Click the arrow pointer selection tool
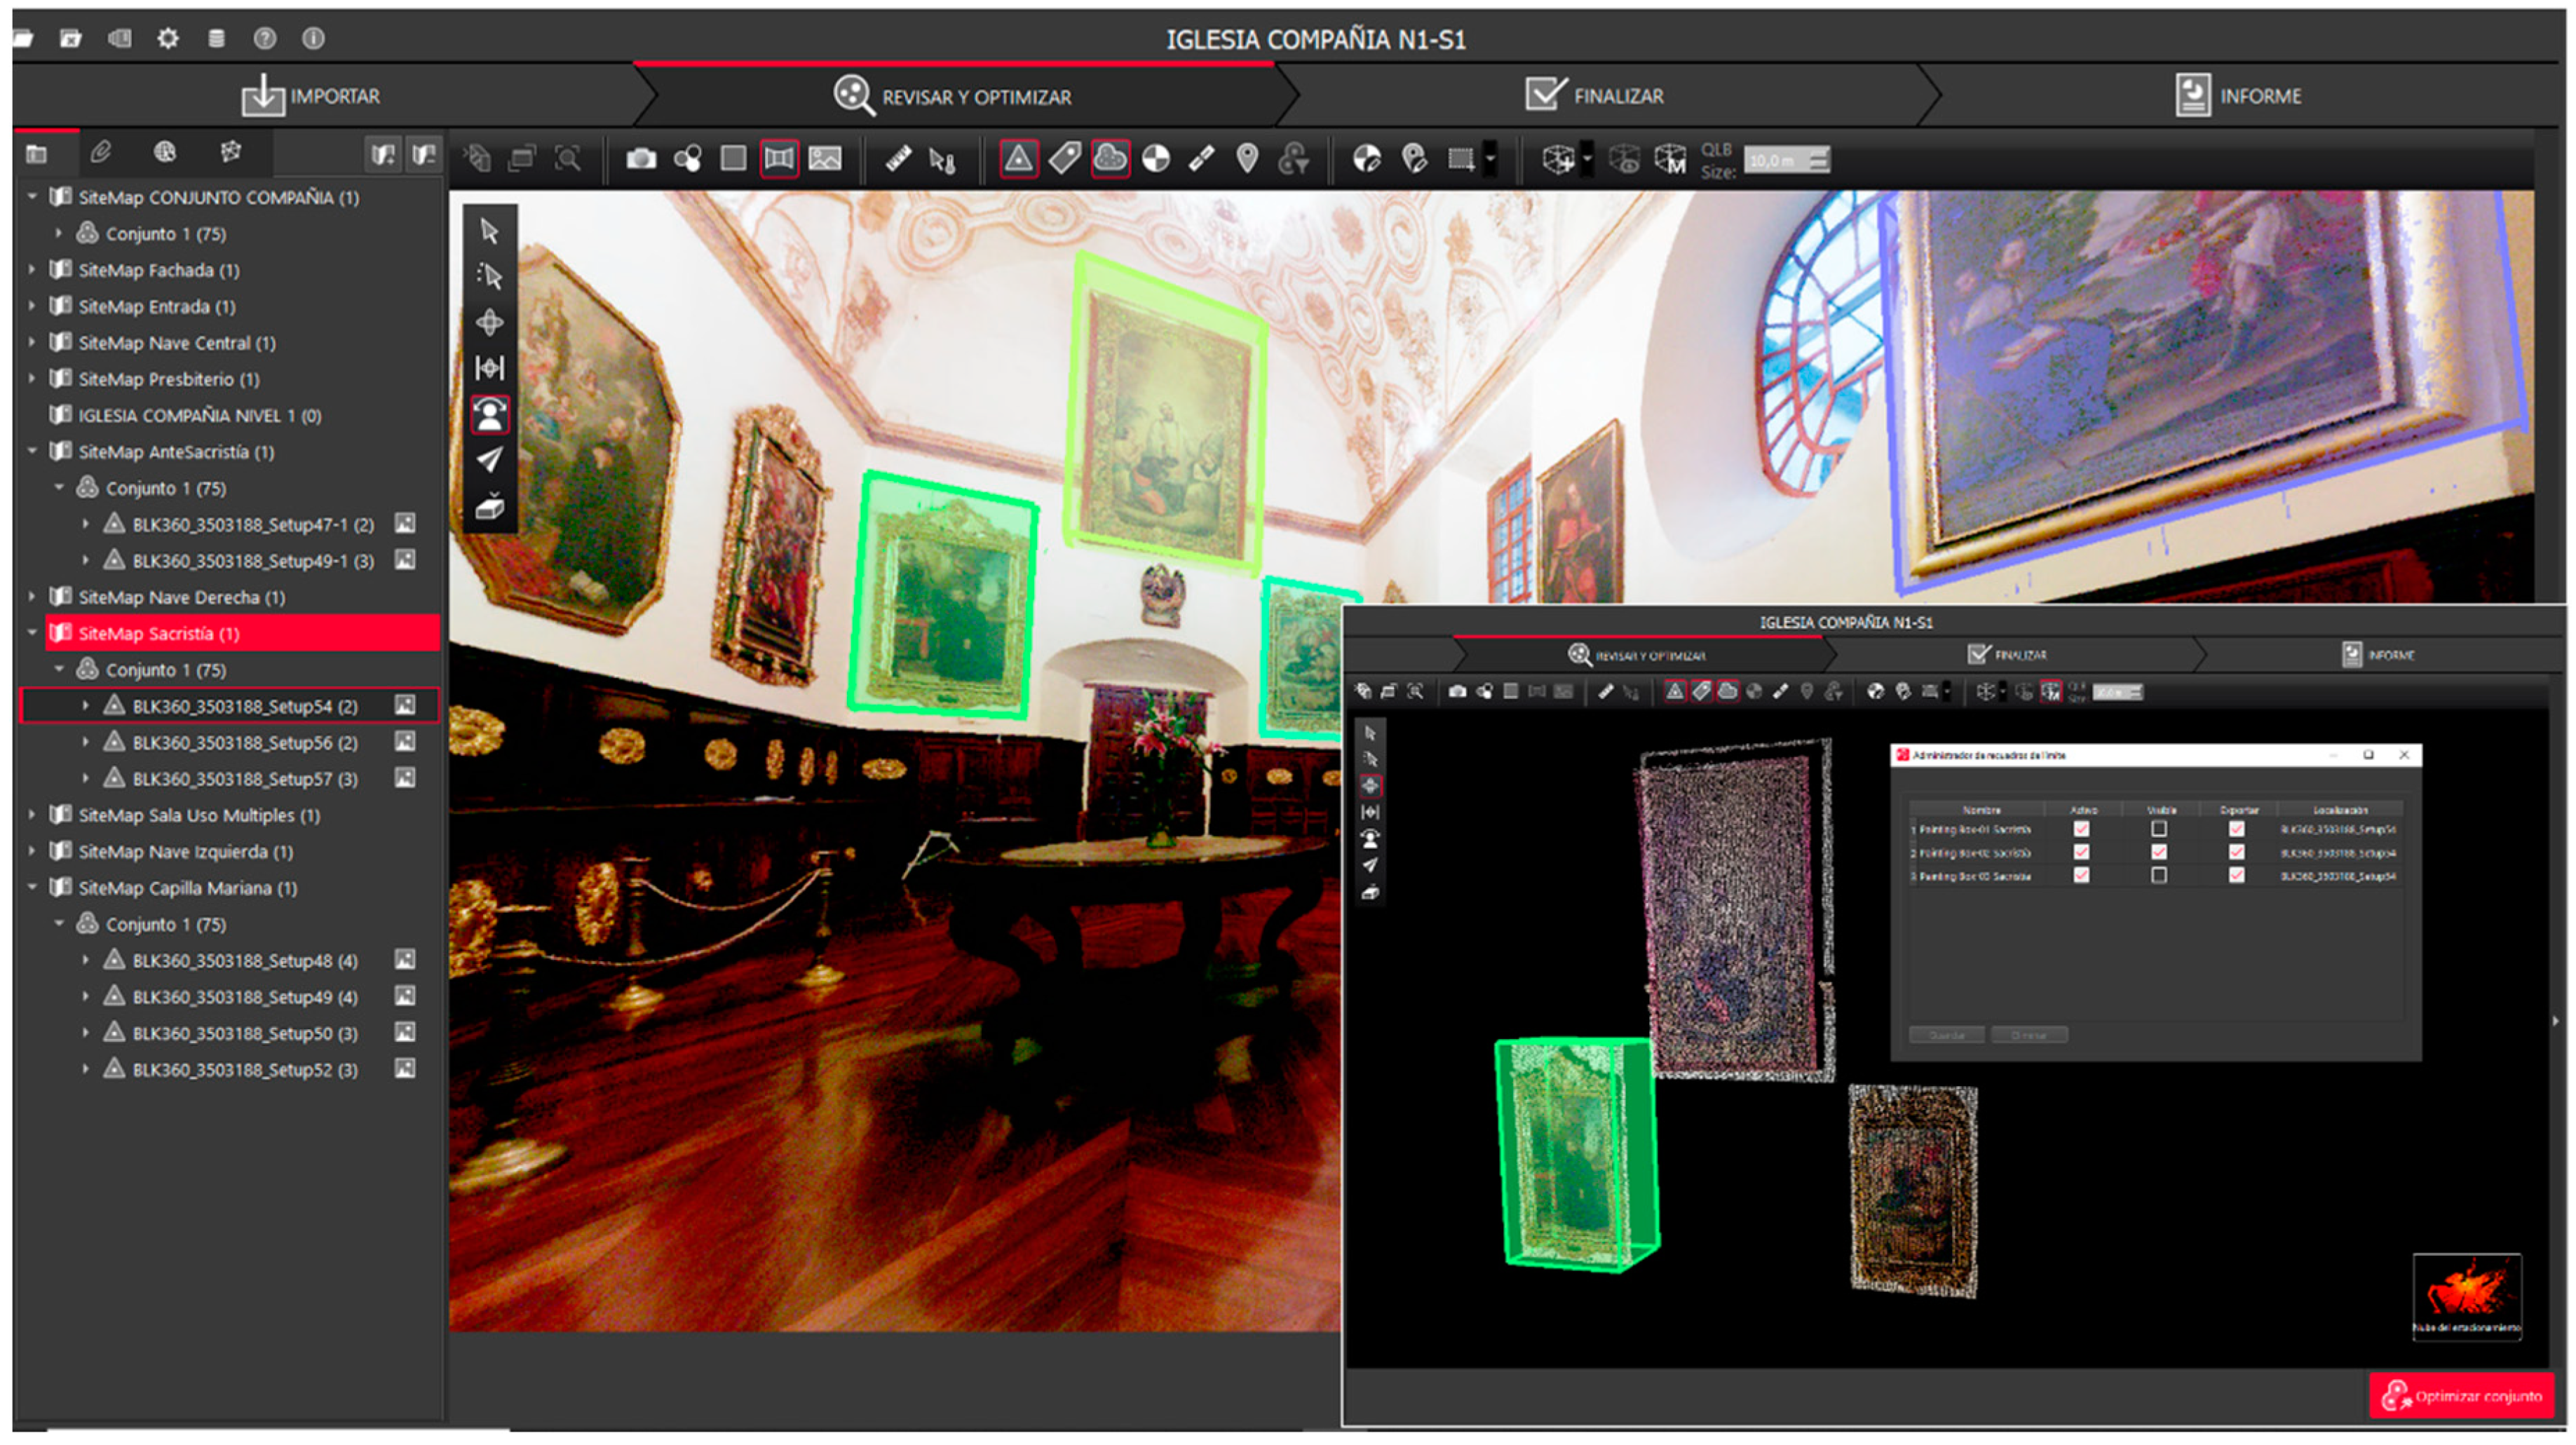 click(x=489, y=231)
